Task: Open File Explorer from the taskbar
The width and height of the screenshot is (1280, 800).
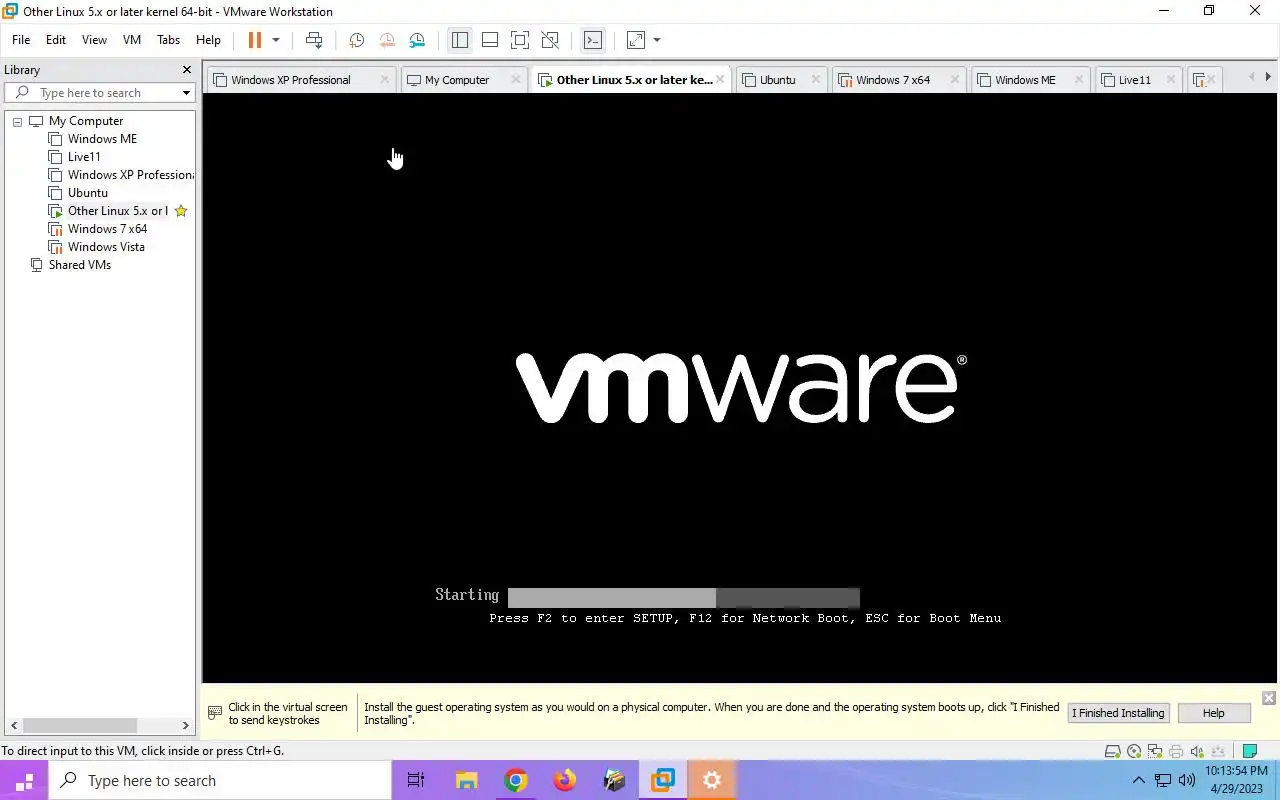Action: (x=467, y=781)
